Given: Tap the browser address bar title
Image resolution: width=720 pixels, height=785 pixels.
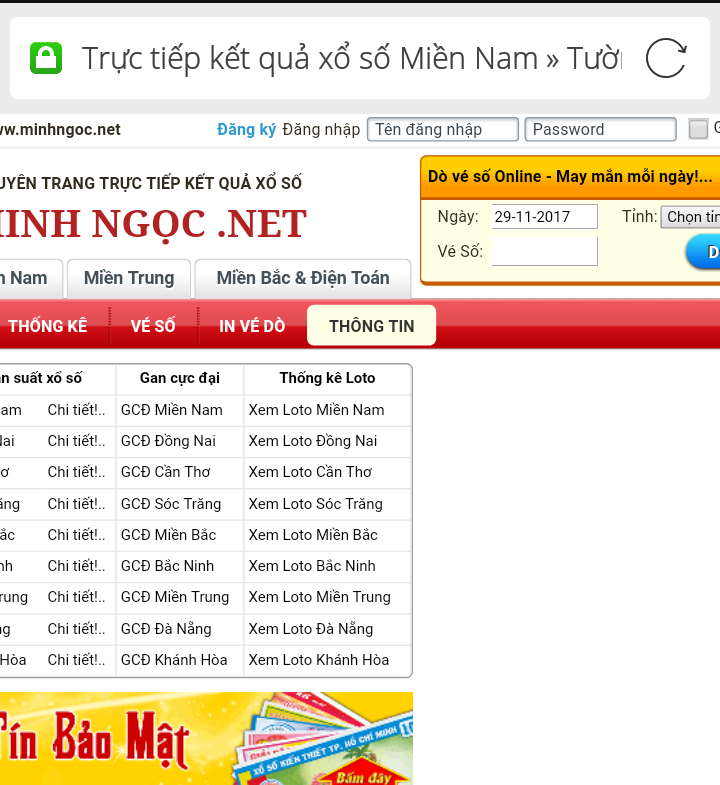Looking at the screenshot, I should coord(350,58).
